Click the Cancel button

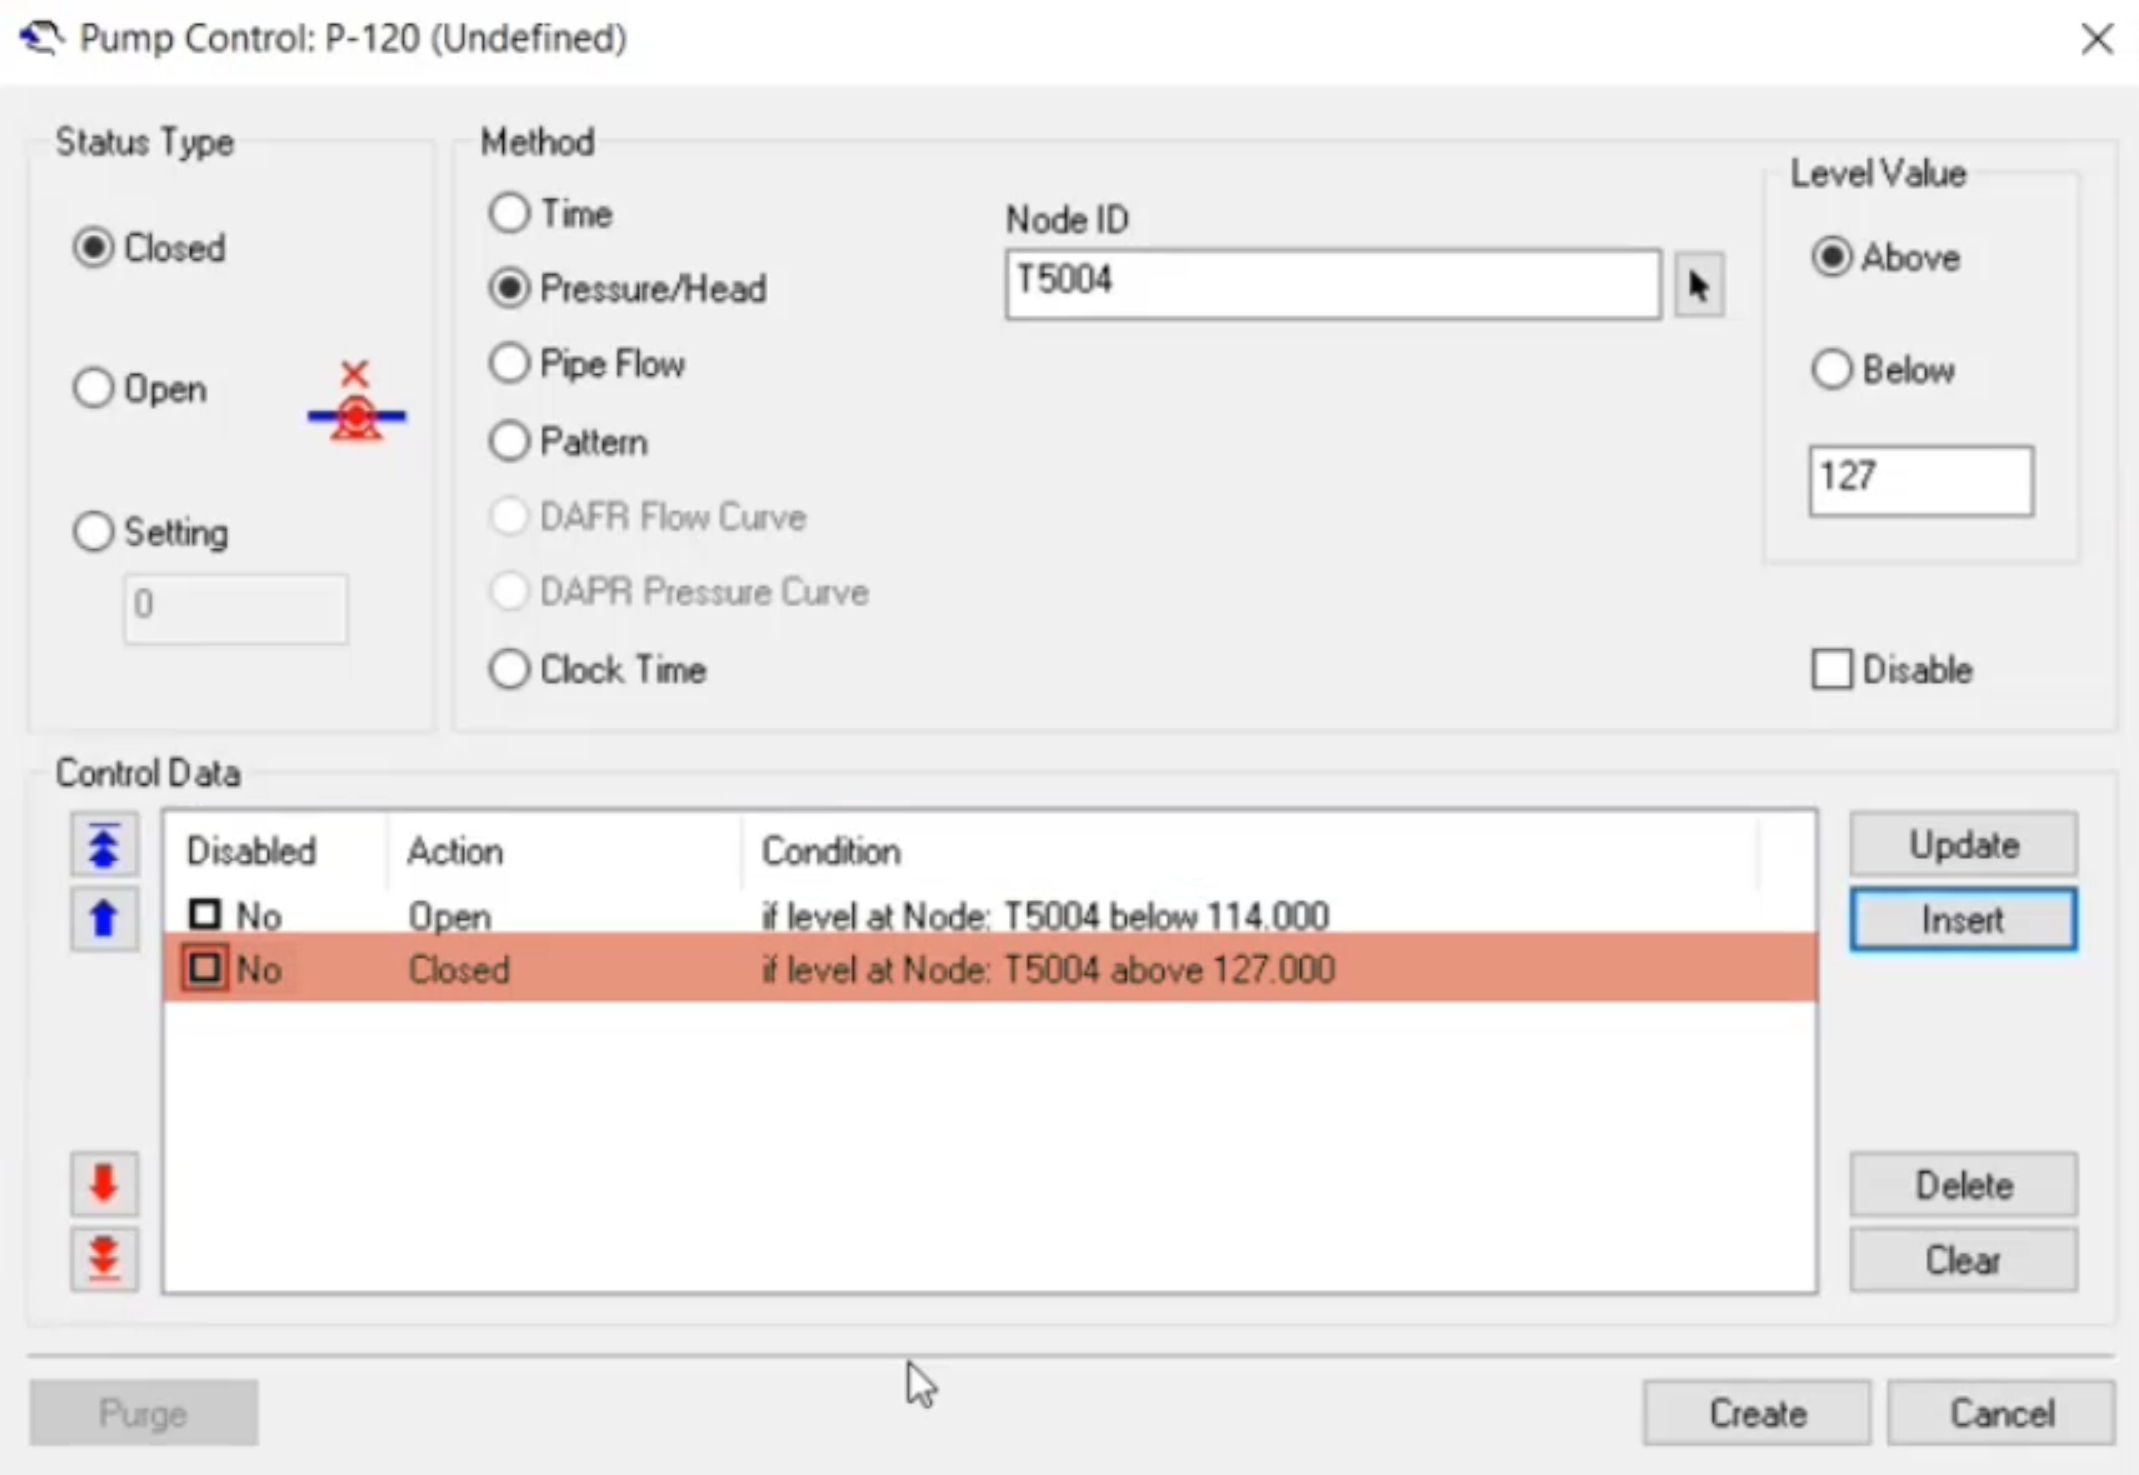point(2000,1413)
